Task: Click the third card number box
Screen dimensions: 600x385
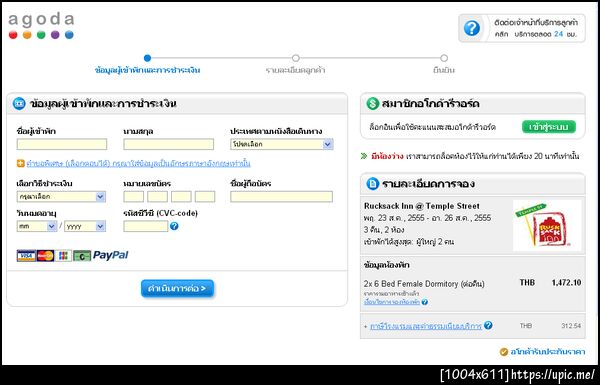Action: tap(181, 197)
